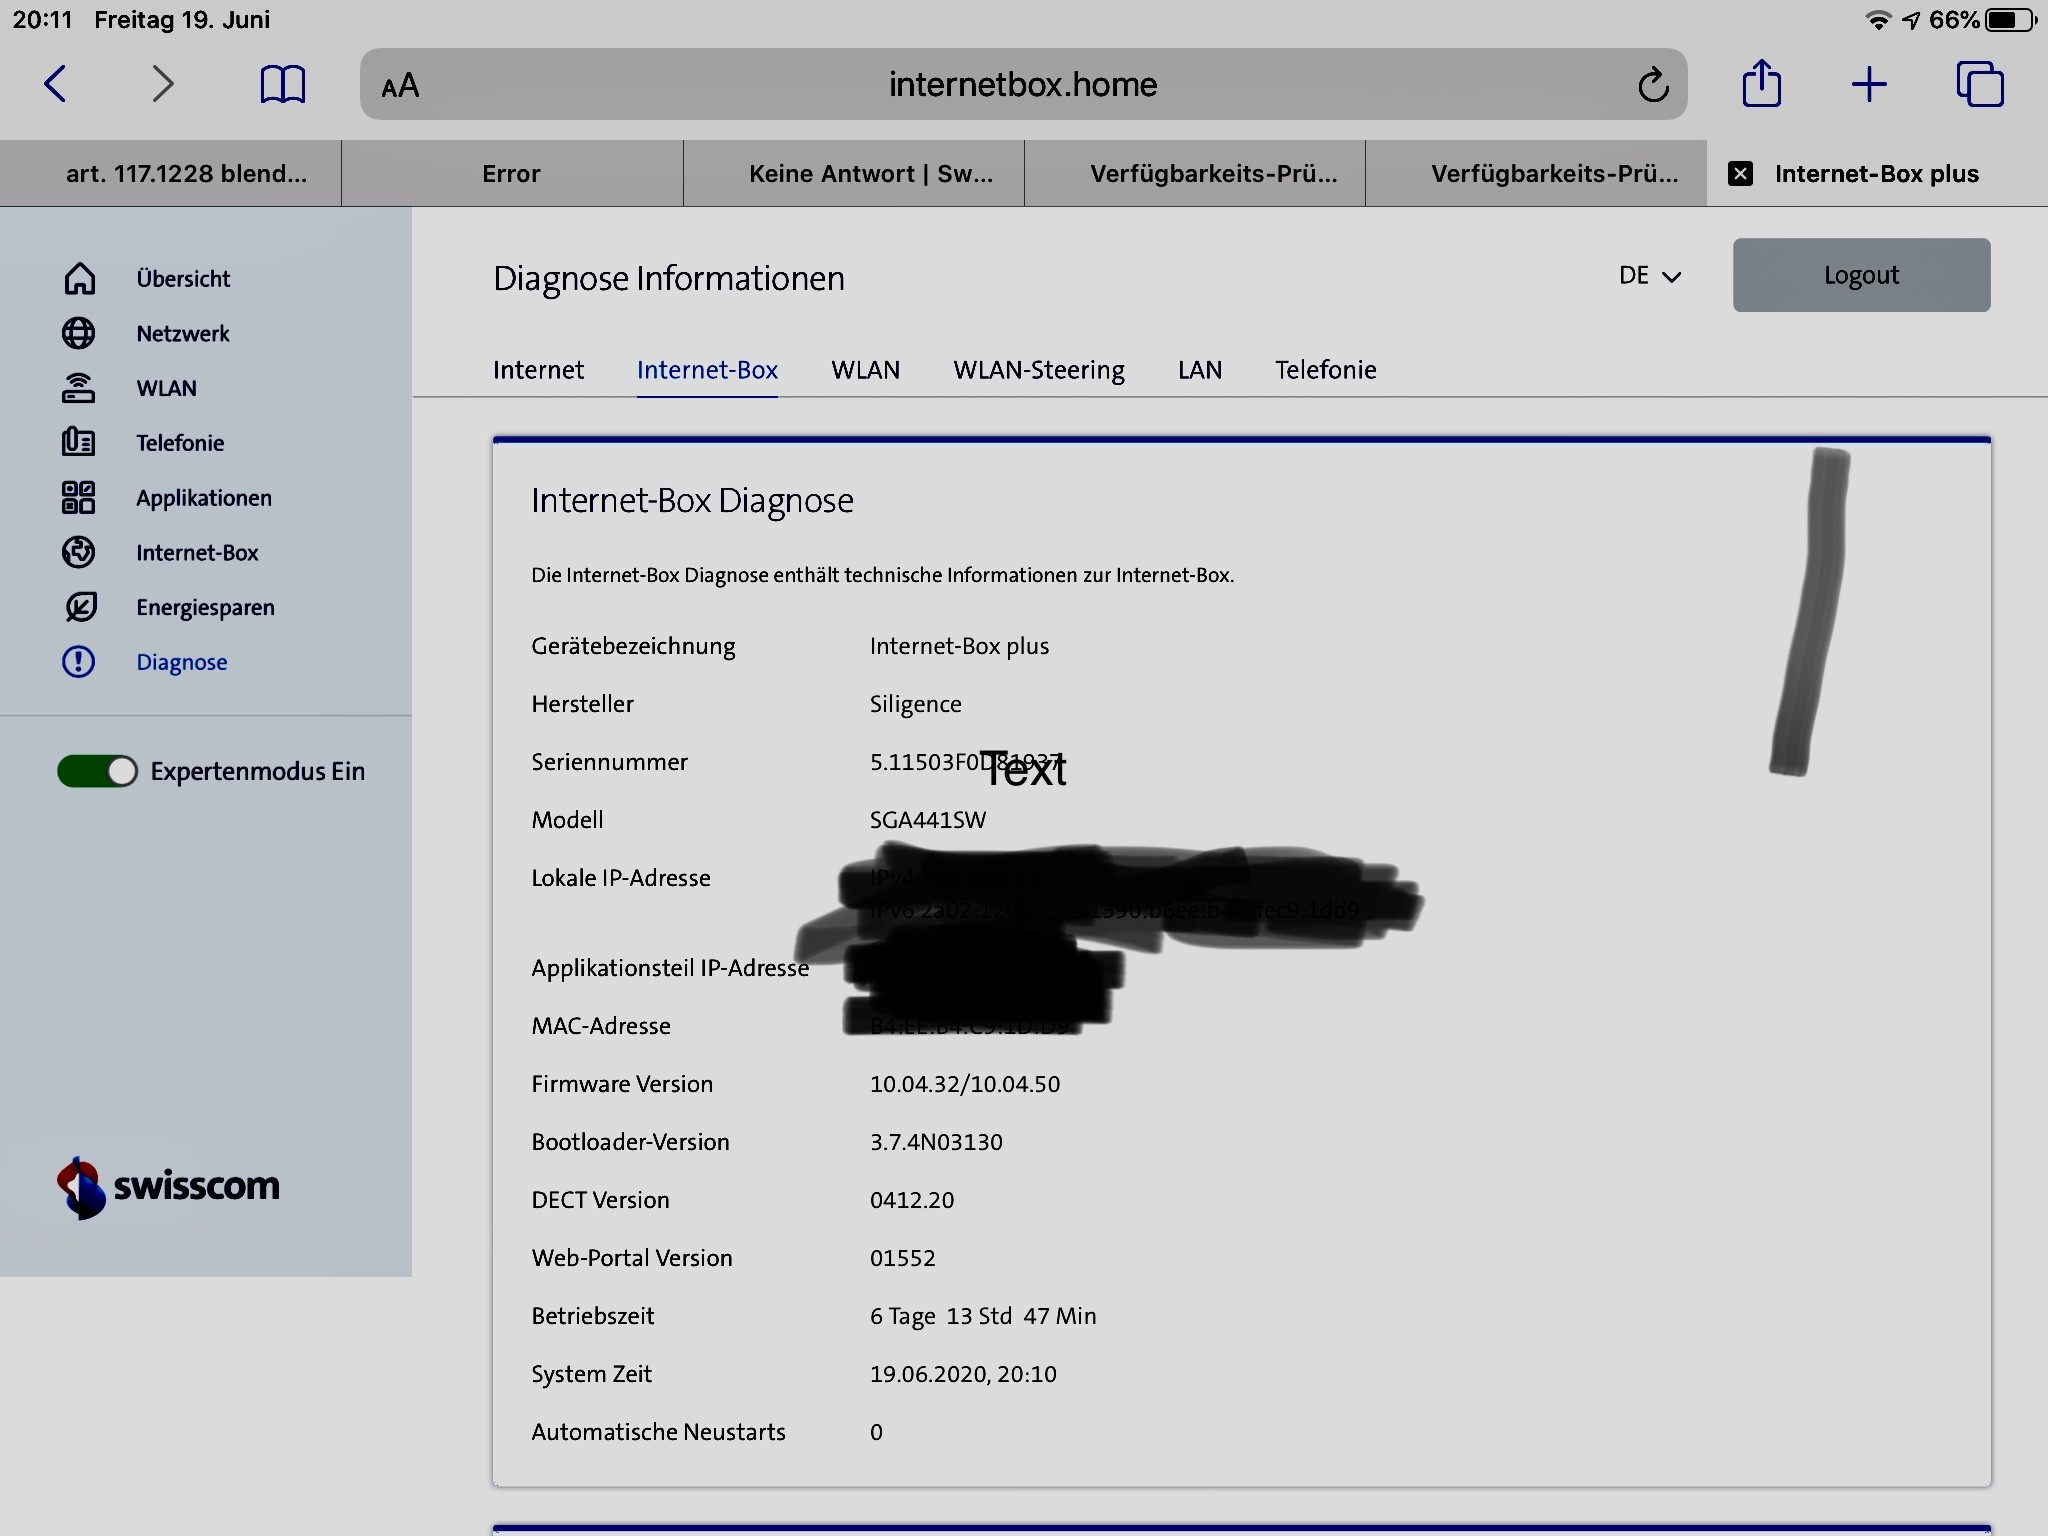This screenshot has height=1536, width=2048.
Task: Open the Telefonie diagnose tab
Action: [x=1325, y=370]
